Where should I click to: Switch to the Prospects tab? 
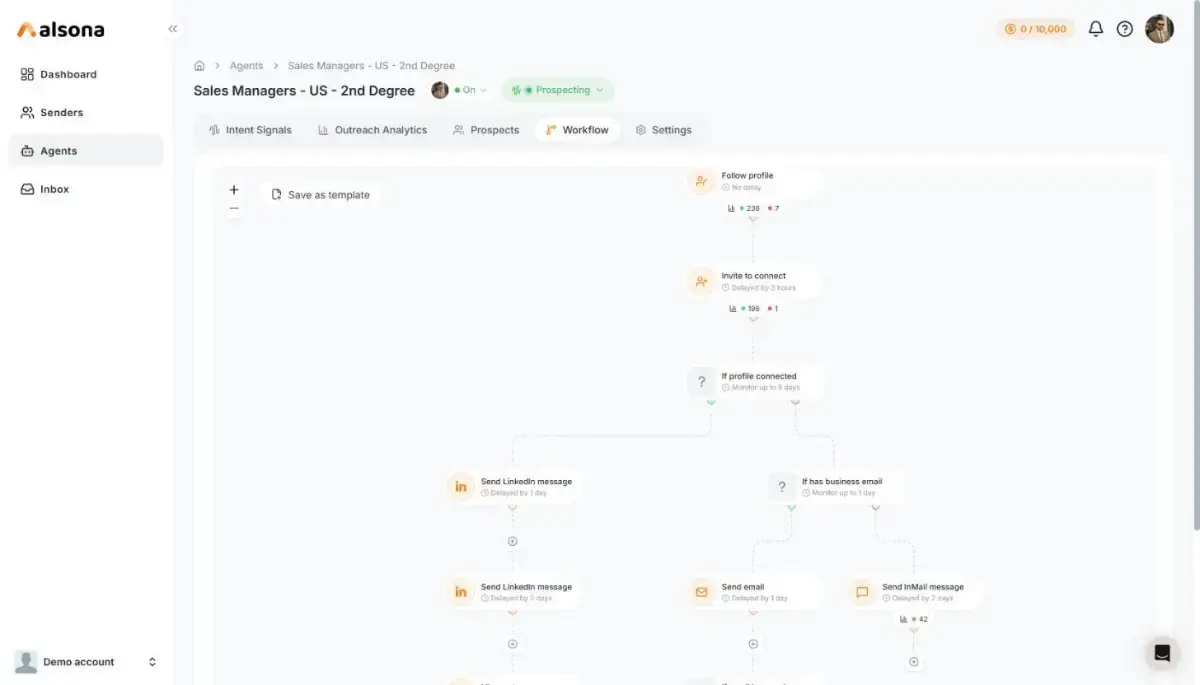coord(486,130)
